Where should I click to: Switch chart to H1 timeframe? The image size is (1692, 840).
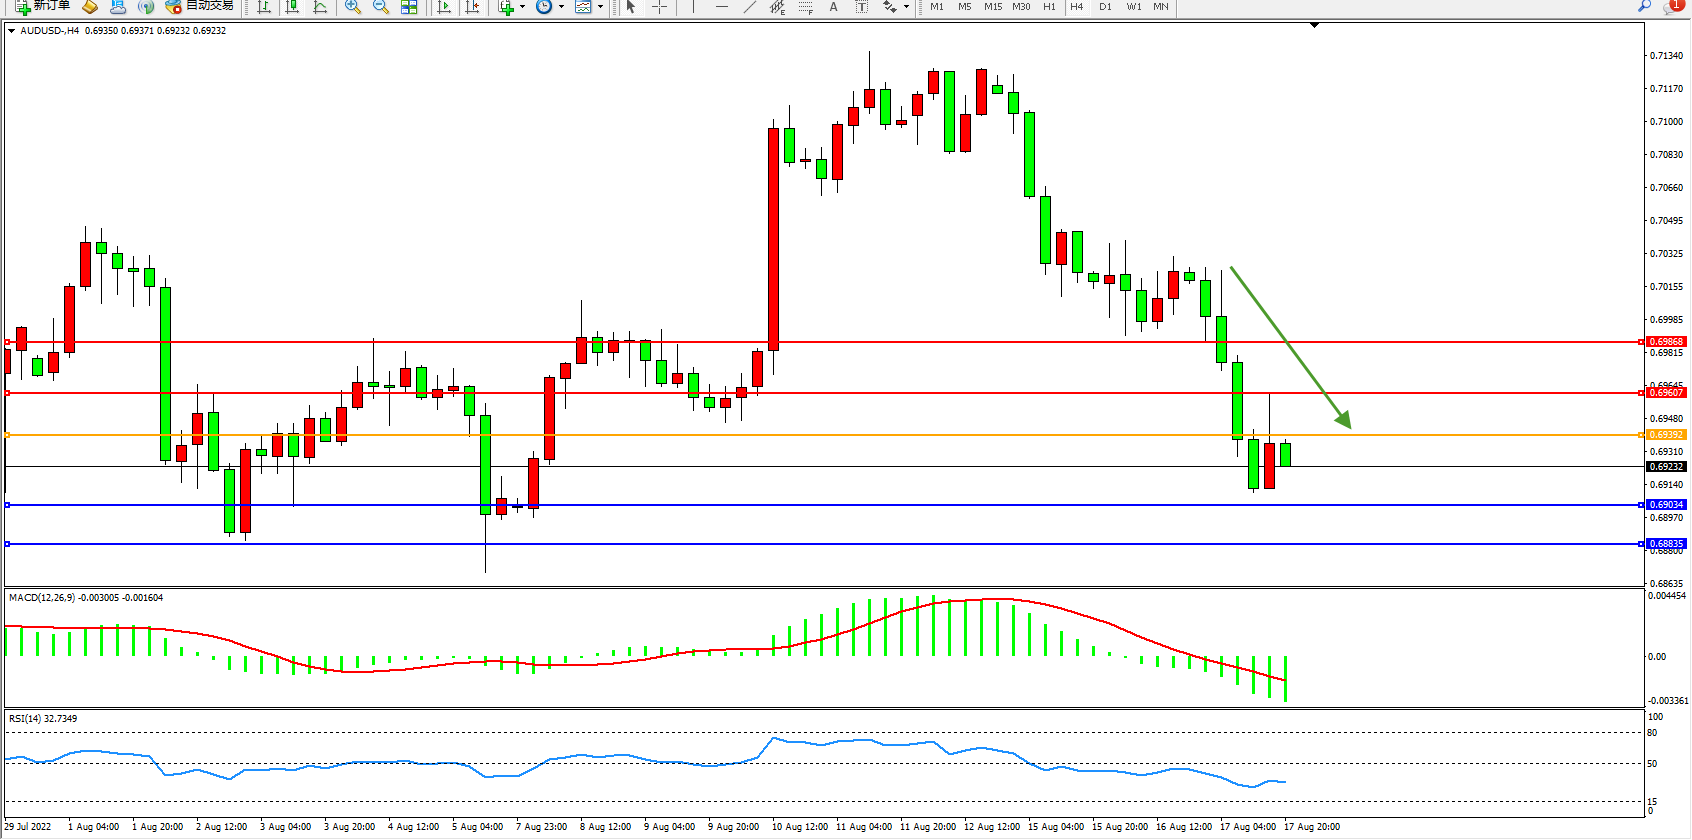pos(1049,7)
